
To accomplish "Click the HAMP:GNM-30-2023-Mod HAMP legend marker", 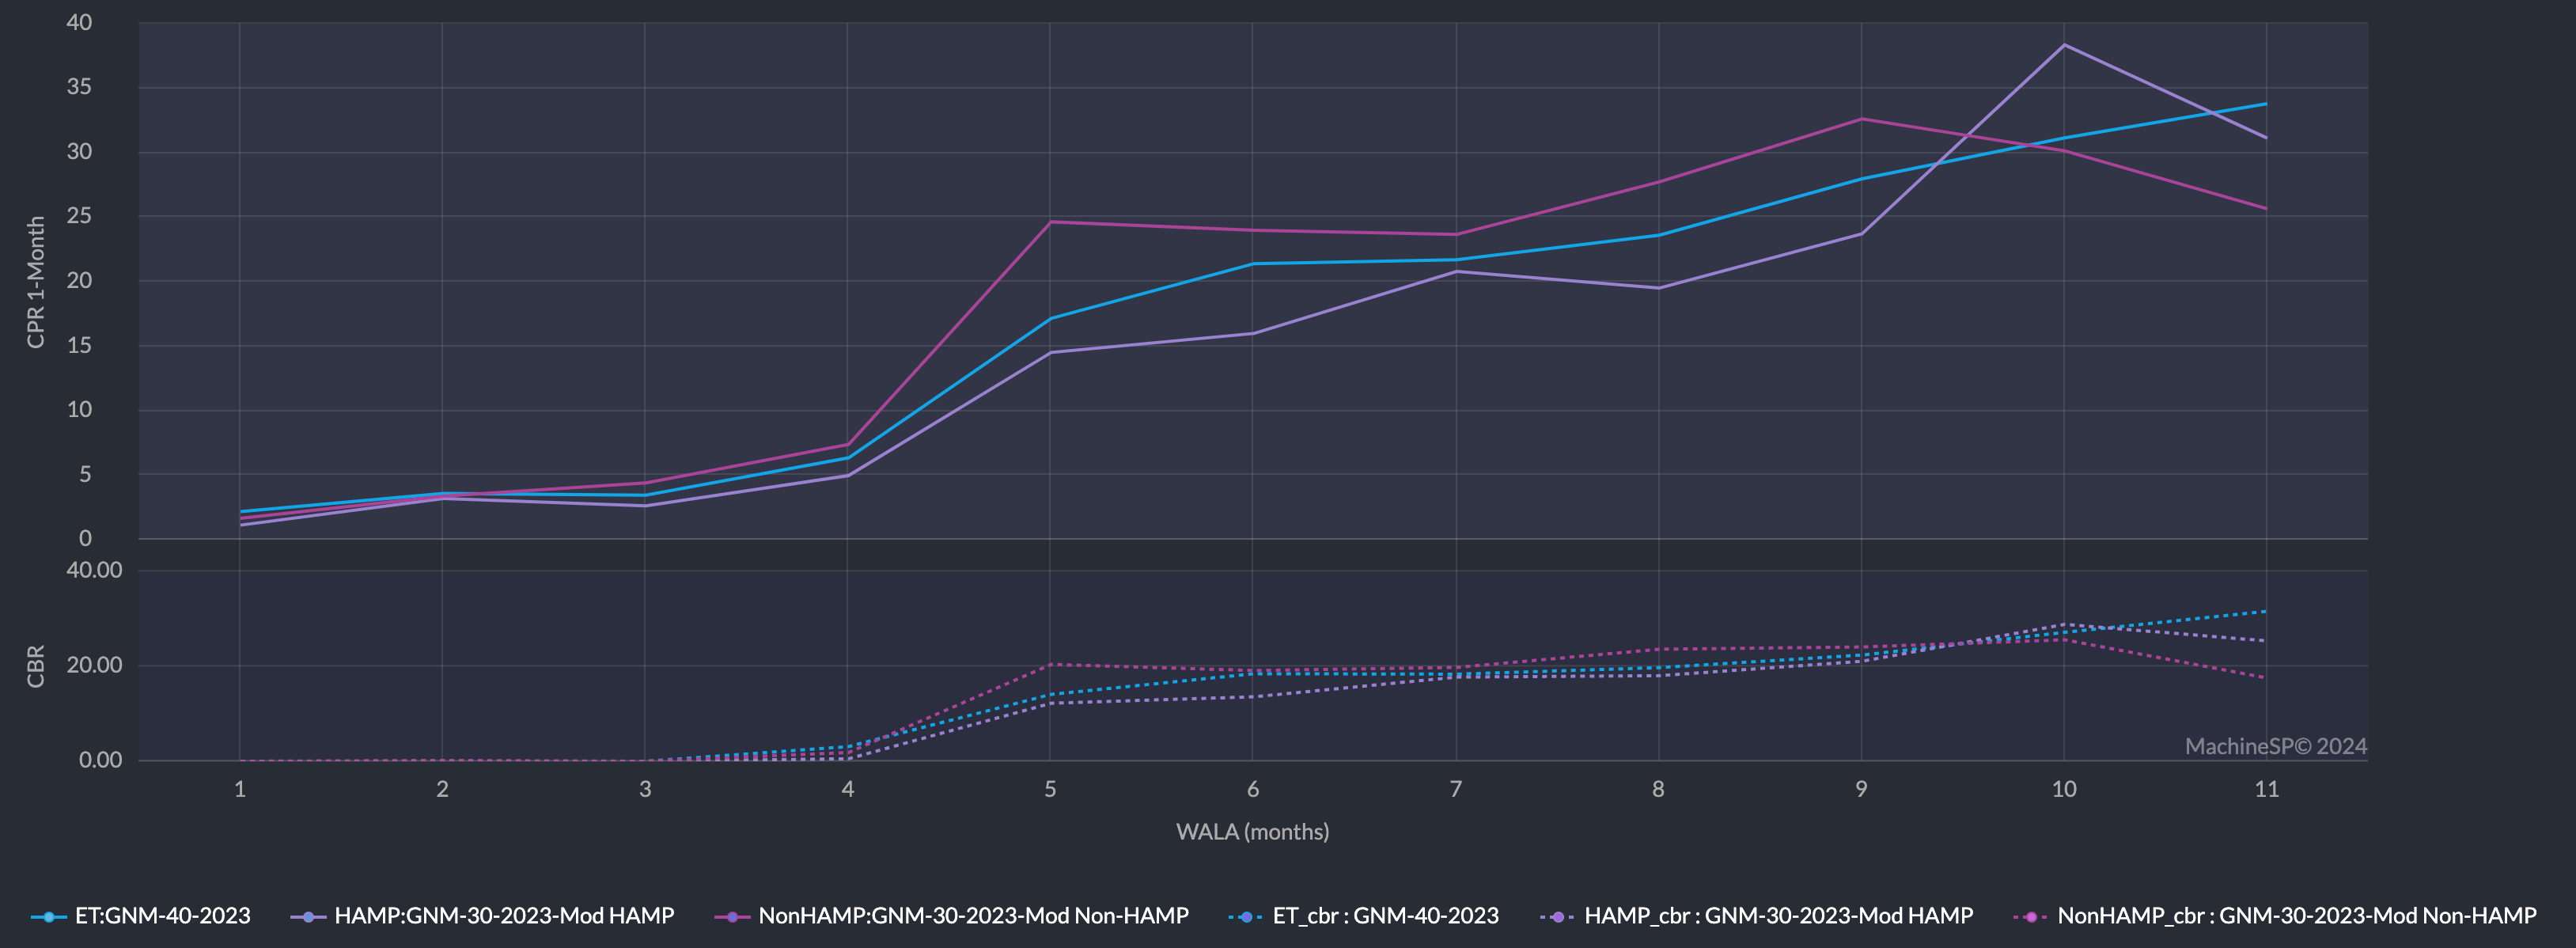I will click(308, 916).
